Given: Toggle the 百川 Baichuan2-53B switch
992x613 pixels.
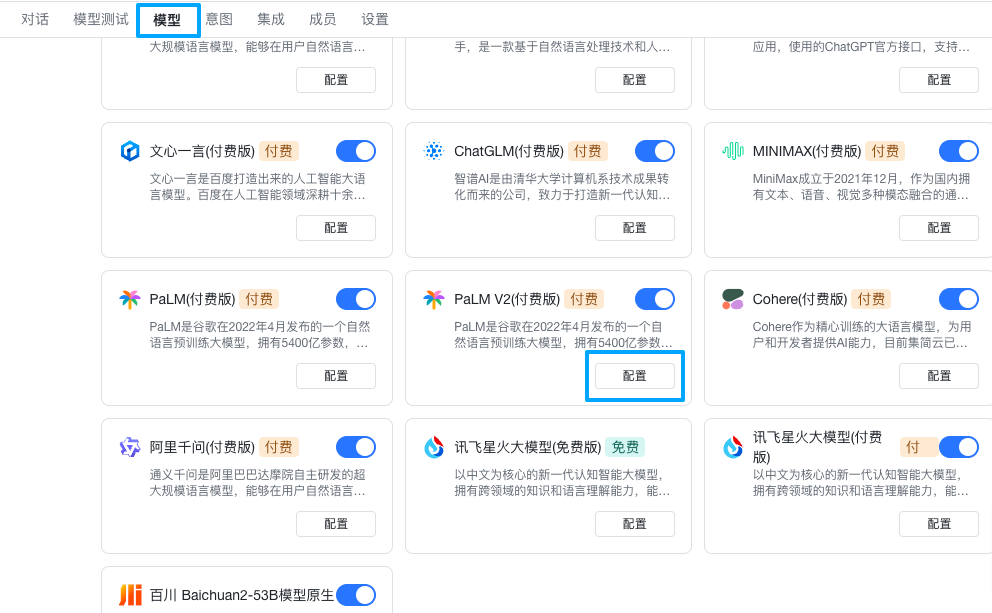Looking at the screenshot, I should click(x=356, y=595).
